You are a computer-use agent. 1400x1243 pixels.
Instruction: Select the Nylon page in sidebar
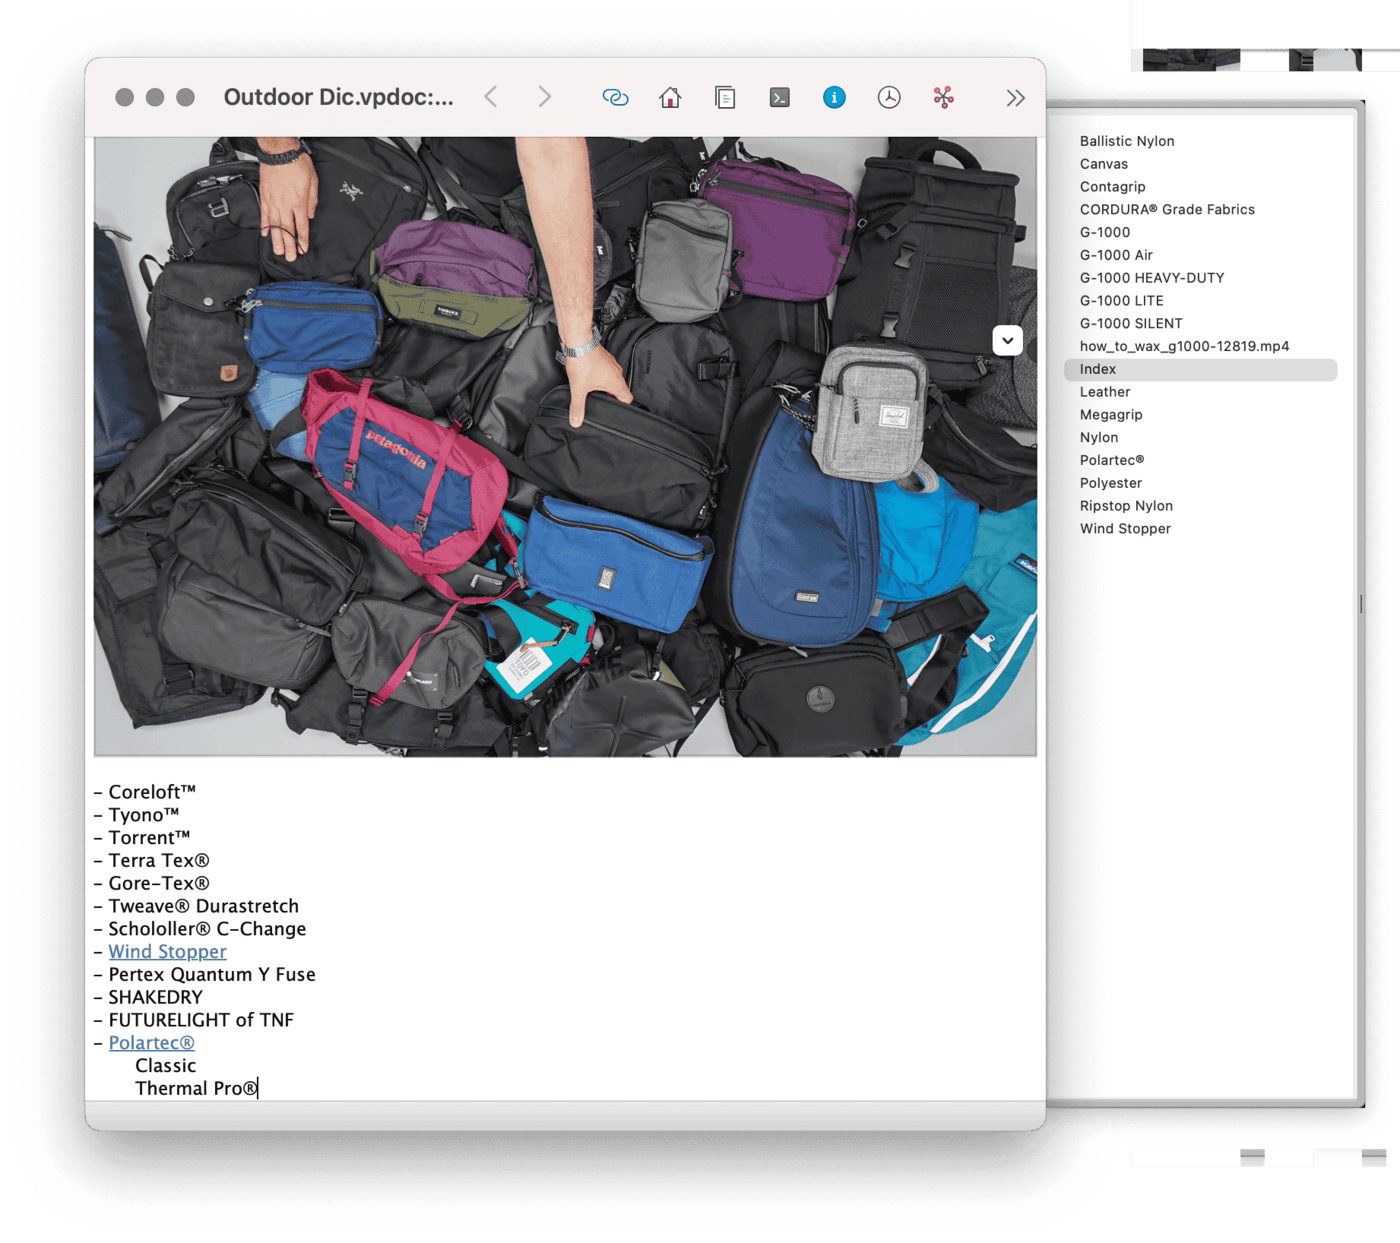pyautogui.click(x=1099, y=438)
